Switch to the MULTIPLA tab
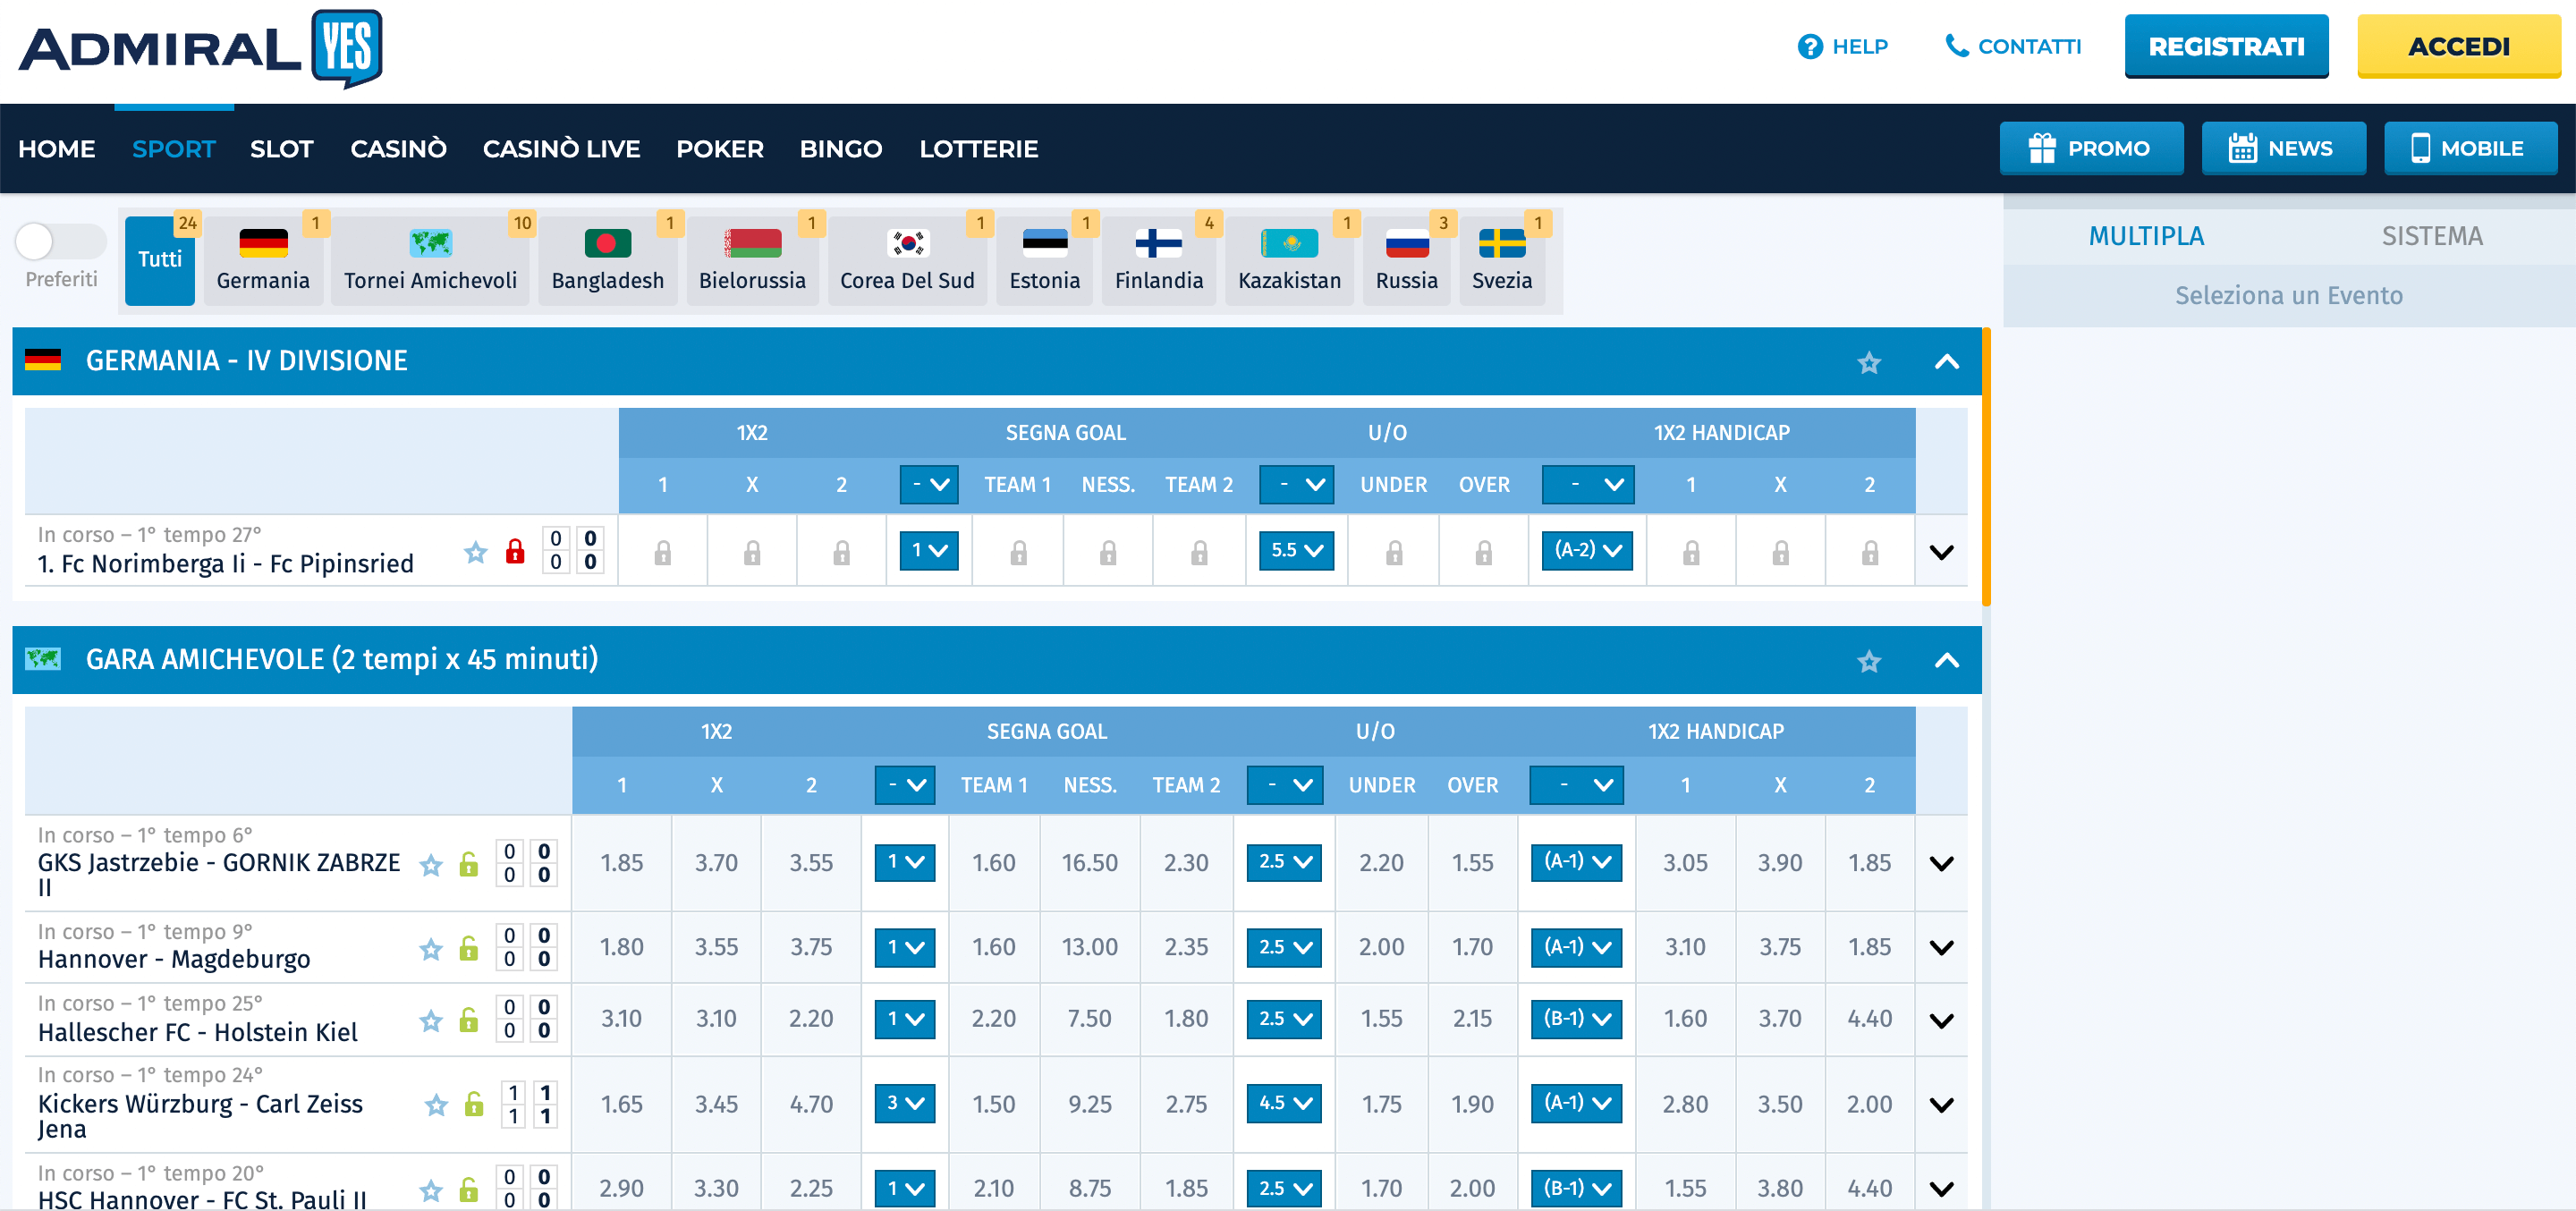 [2146, 236]
